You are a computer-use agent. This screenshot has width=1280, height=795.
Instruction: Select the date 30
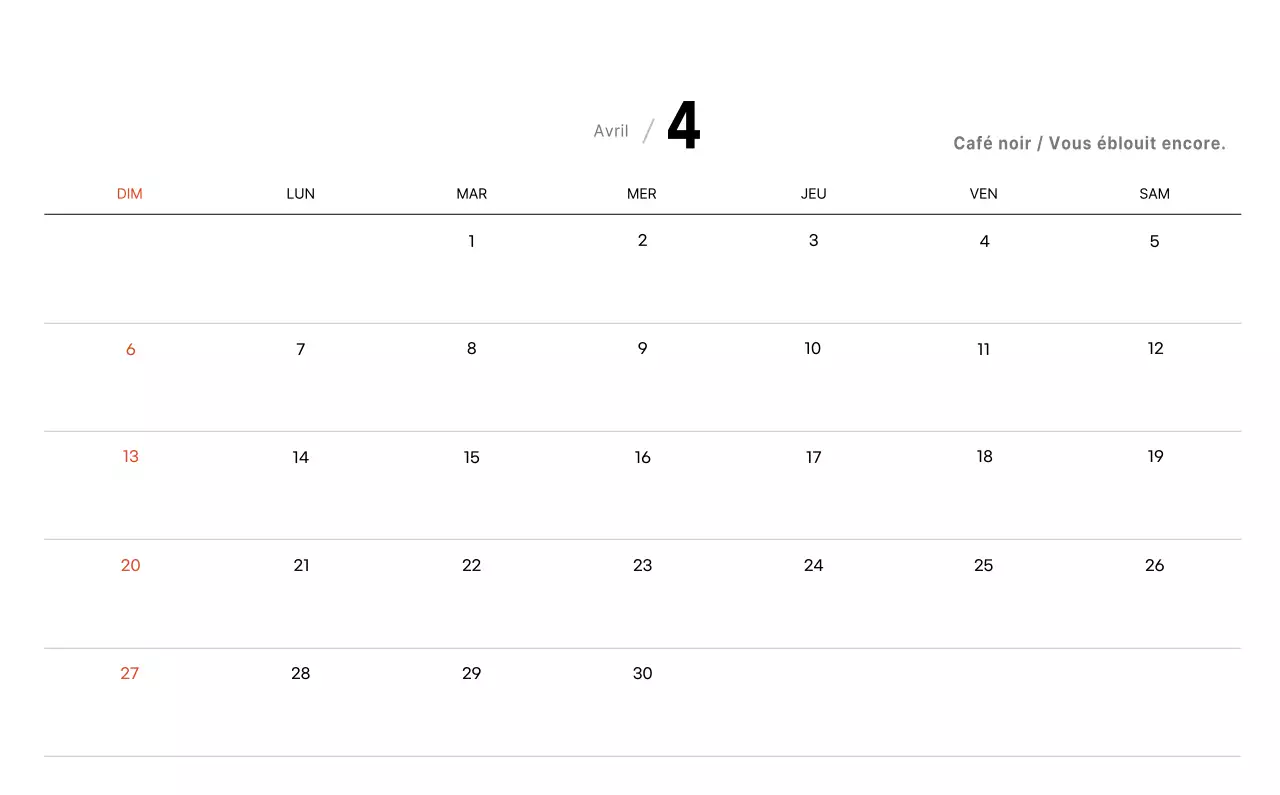pyautogui.click(x=642, y=674)
